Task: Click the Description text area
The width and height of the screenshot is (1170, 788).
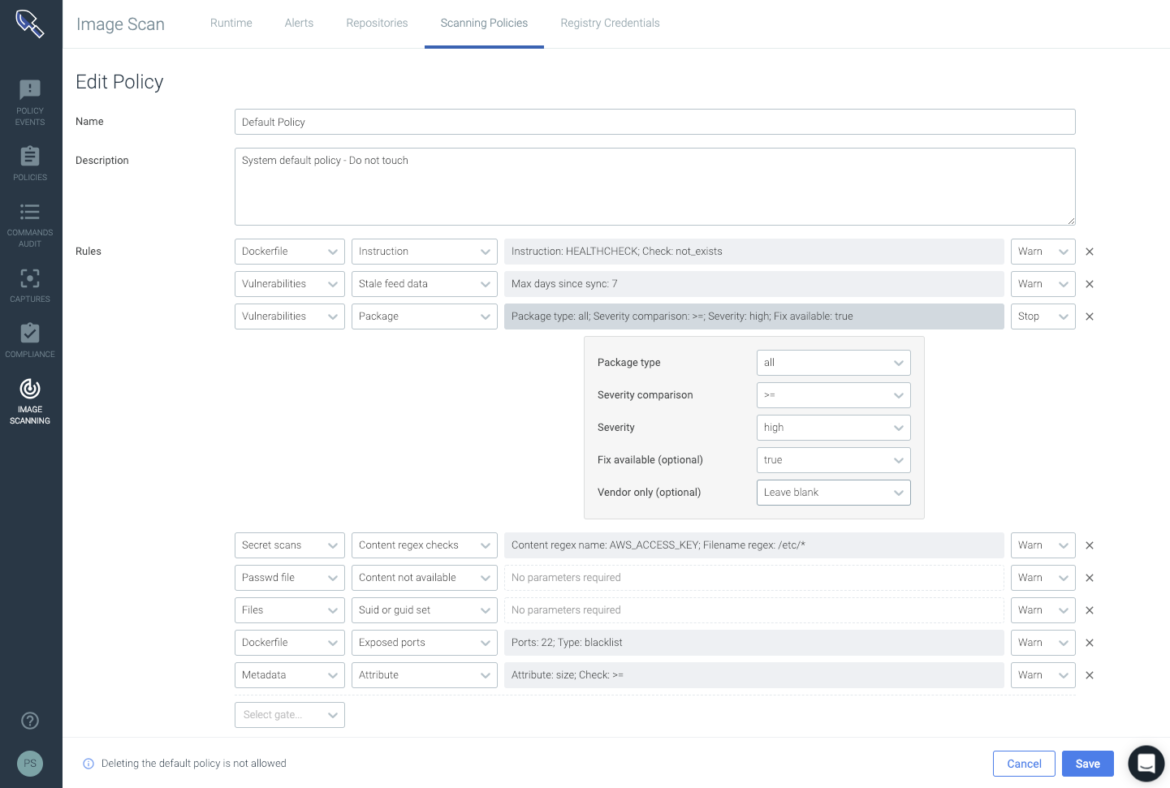Action: tap(654, 187)
